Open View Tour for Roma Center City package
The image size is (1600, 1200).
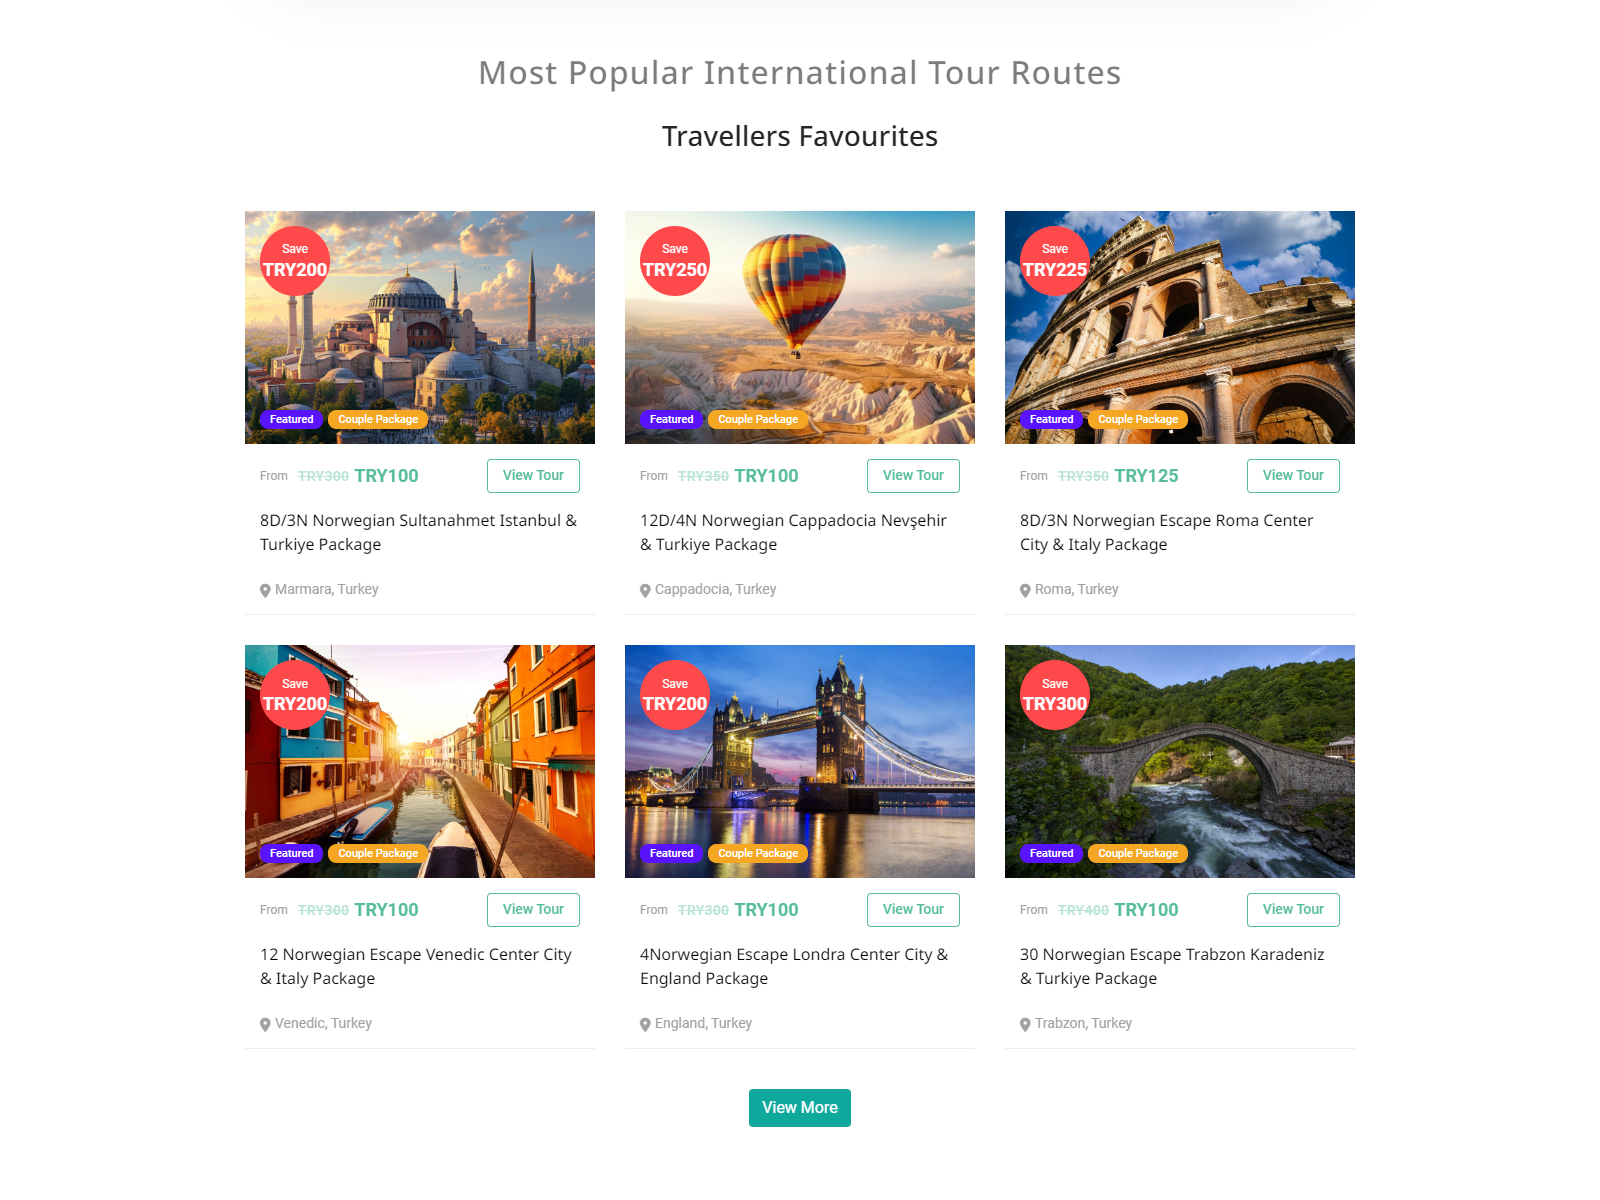click(1293, 476)
